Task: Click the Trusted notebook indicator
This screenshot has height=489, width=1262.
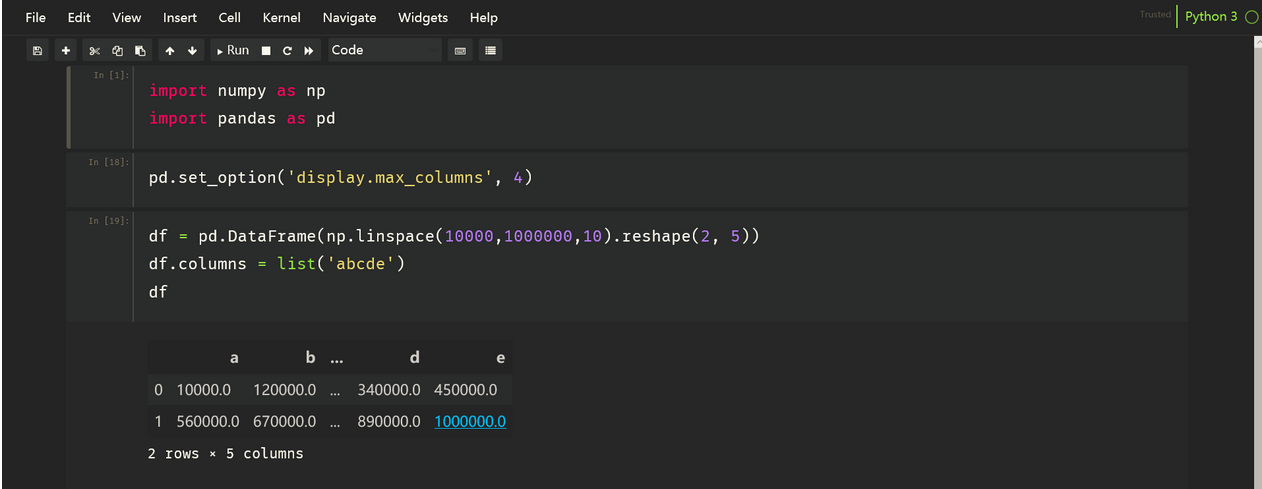Action: 1155,15
